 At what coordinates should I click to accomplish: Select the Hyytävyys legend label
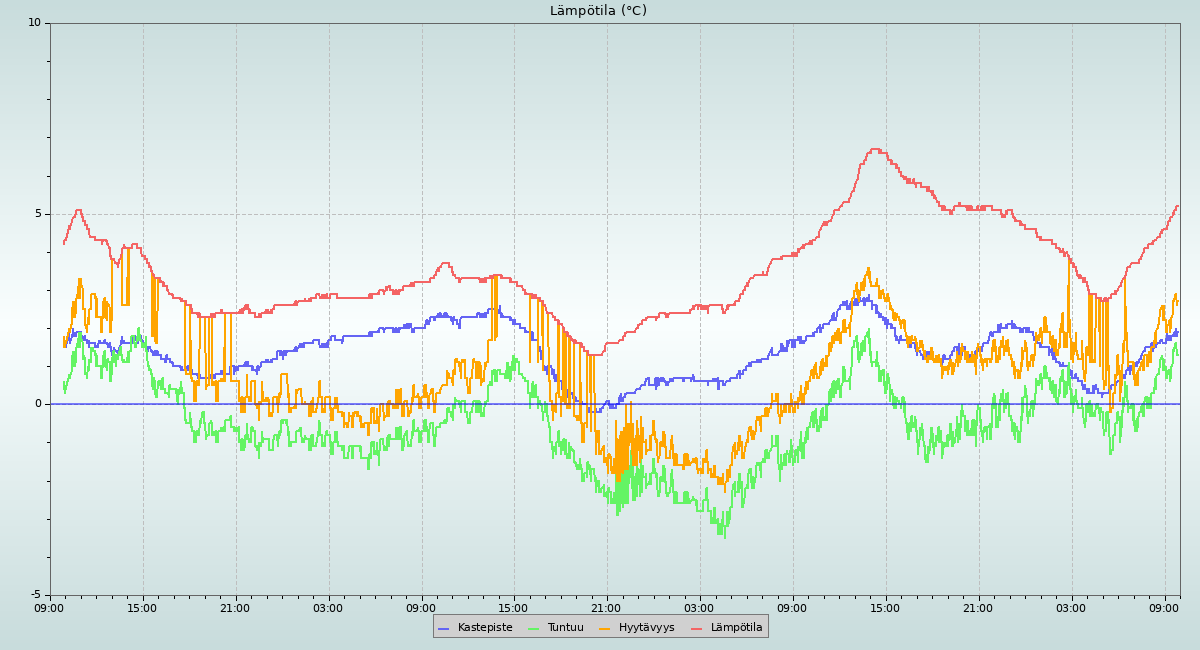(646, 628)
